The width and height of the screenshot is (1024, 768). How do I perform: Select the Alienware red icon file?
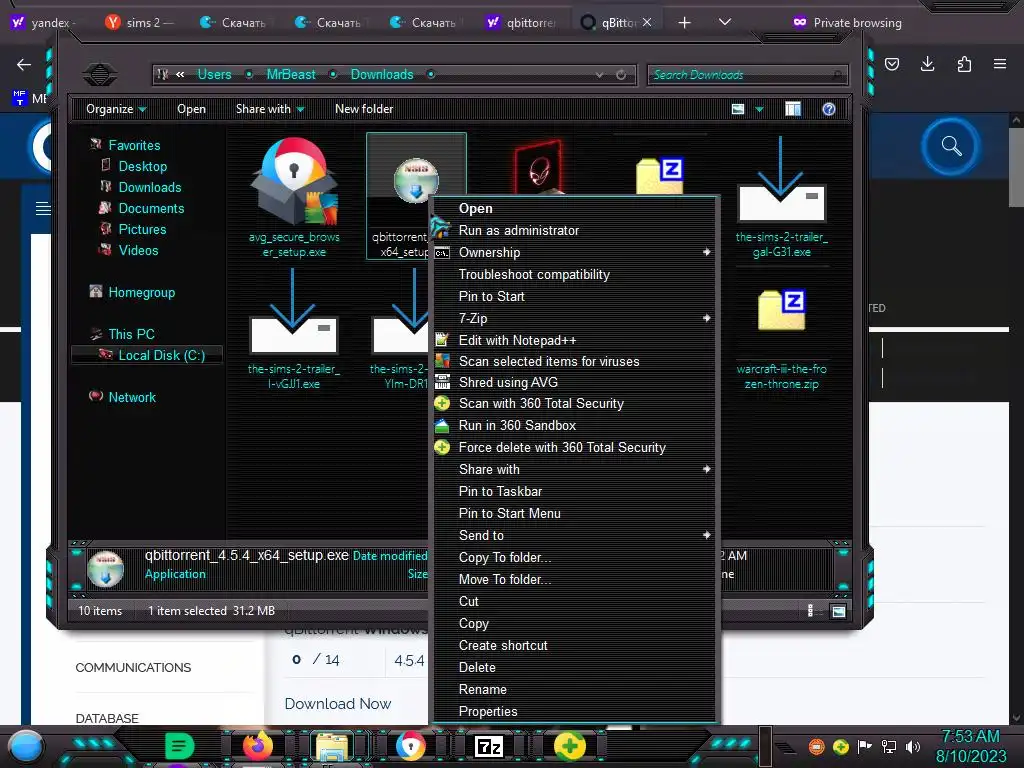(x=539, y=168)
